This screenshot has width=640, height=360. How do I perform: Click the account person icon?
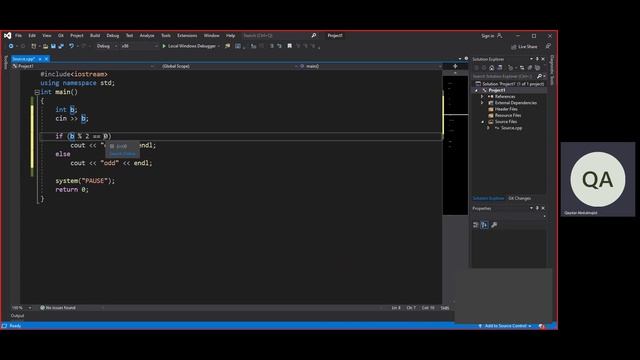pos(500,36)
